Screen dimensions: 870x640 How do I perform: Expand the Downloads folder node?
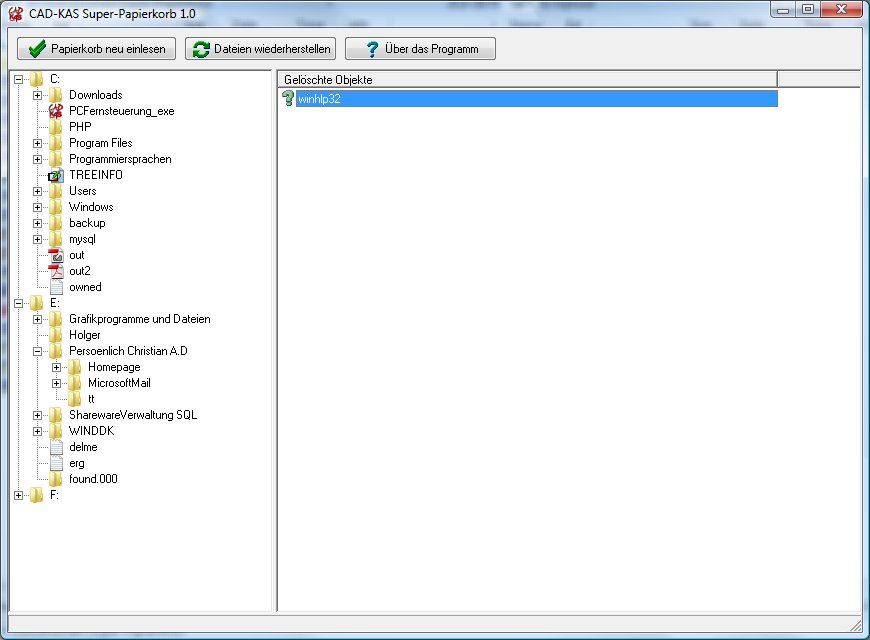click(38, 95)
